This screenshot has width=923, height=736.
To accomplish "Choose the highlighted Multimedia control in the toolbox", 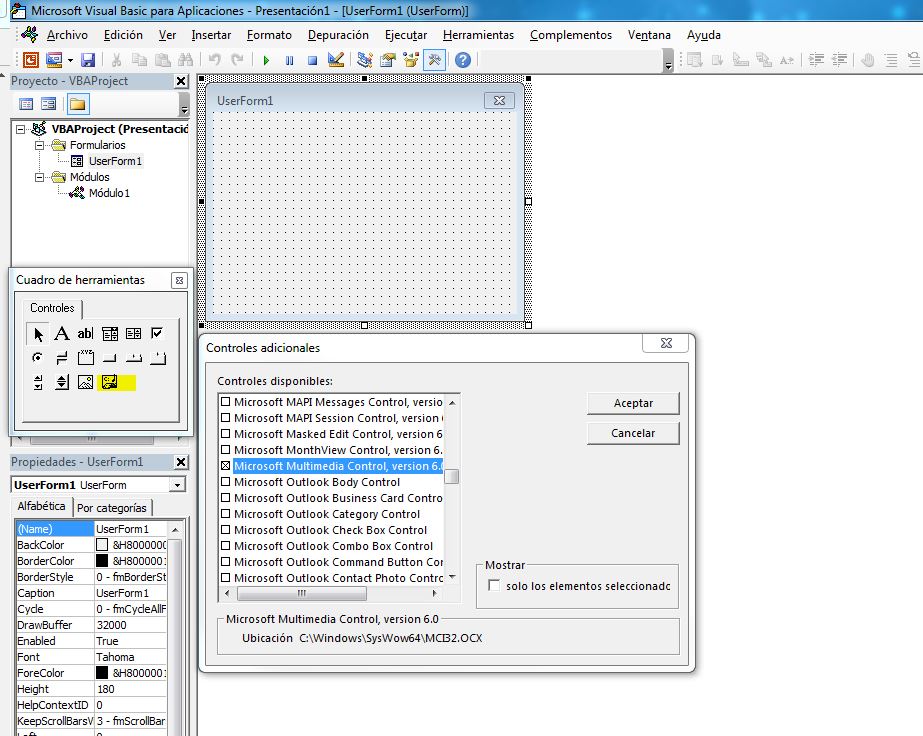I will pyautogui.click(x=109, y=383).
